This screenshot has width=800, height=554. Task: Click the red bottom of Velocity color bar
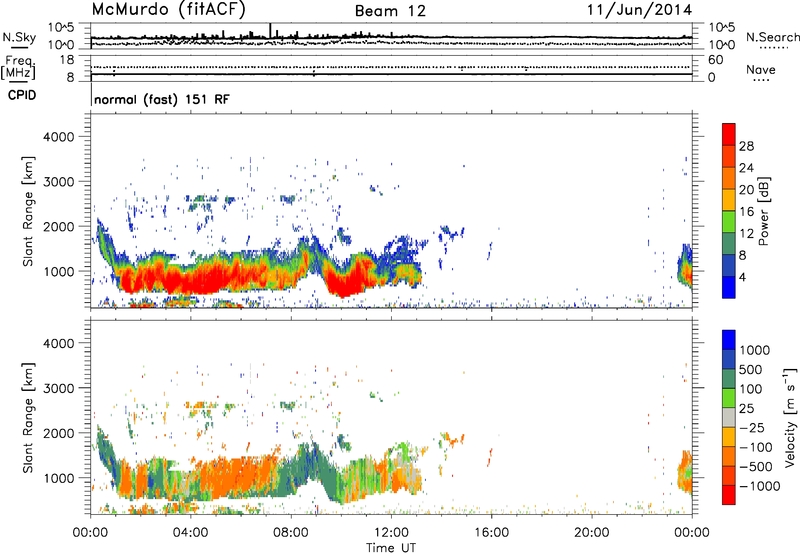[729, 495]
